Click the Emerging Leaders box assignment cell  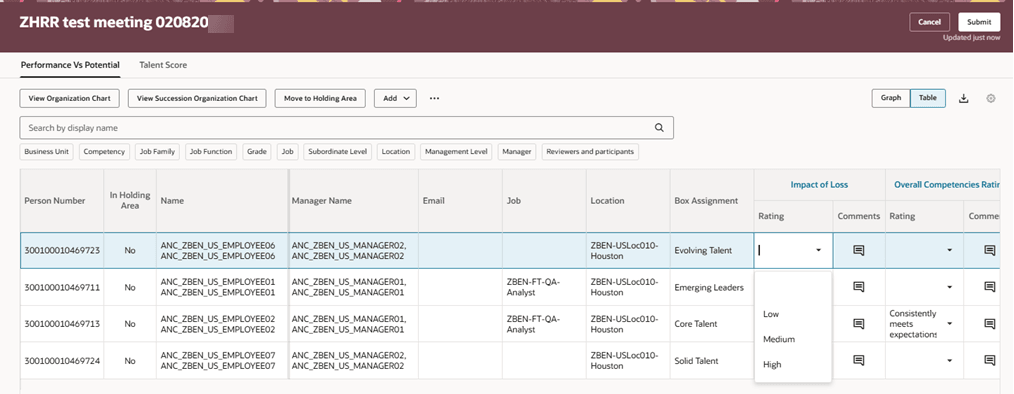tap(711, 287)
